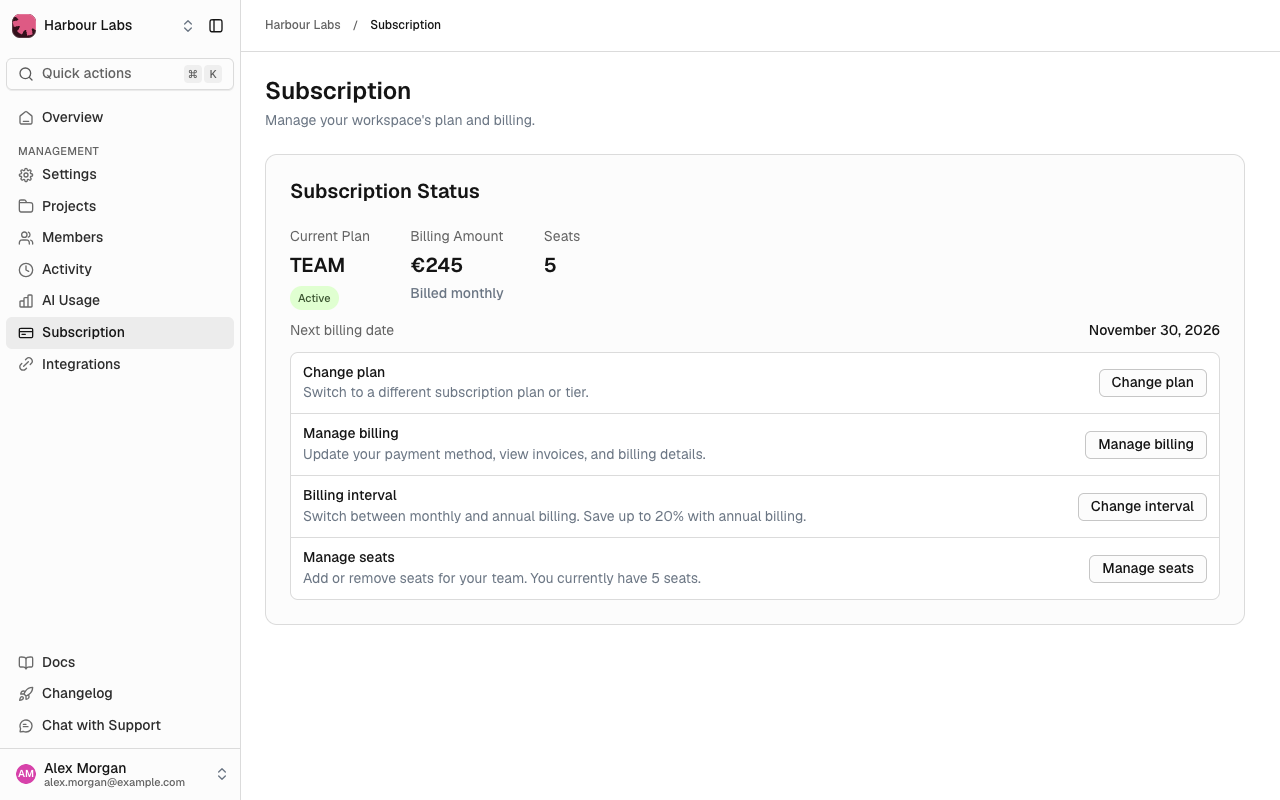Click the Chat with Support bubble icon
The image size is (1280, 800).
click(x=26, y=726)
